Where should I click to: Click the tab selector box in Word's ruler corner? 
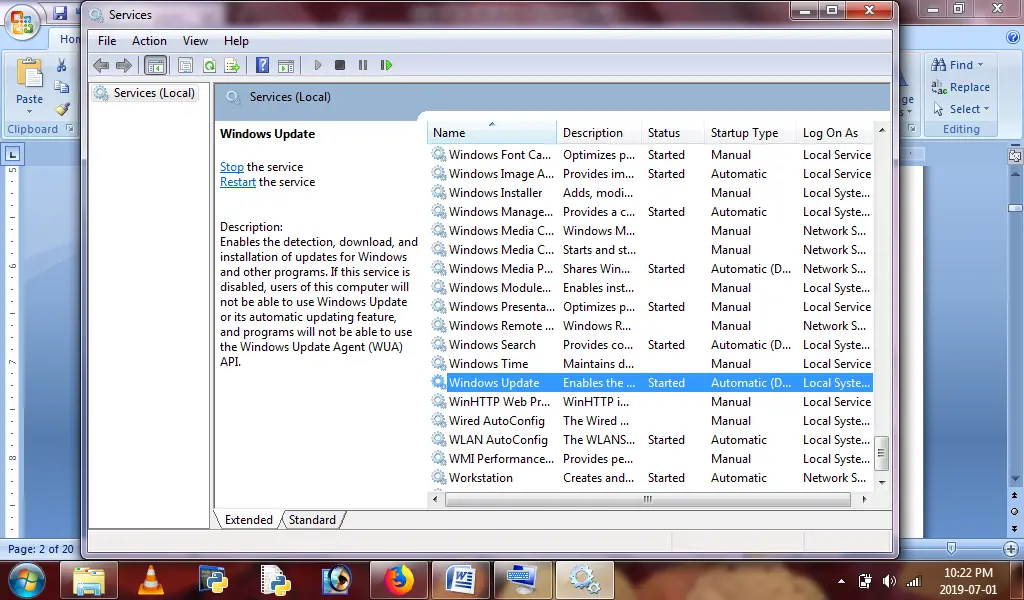pyautogui.click(x=12, y=155)
